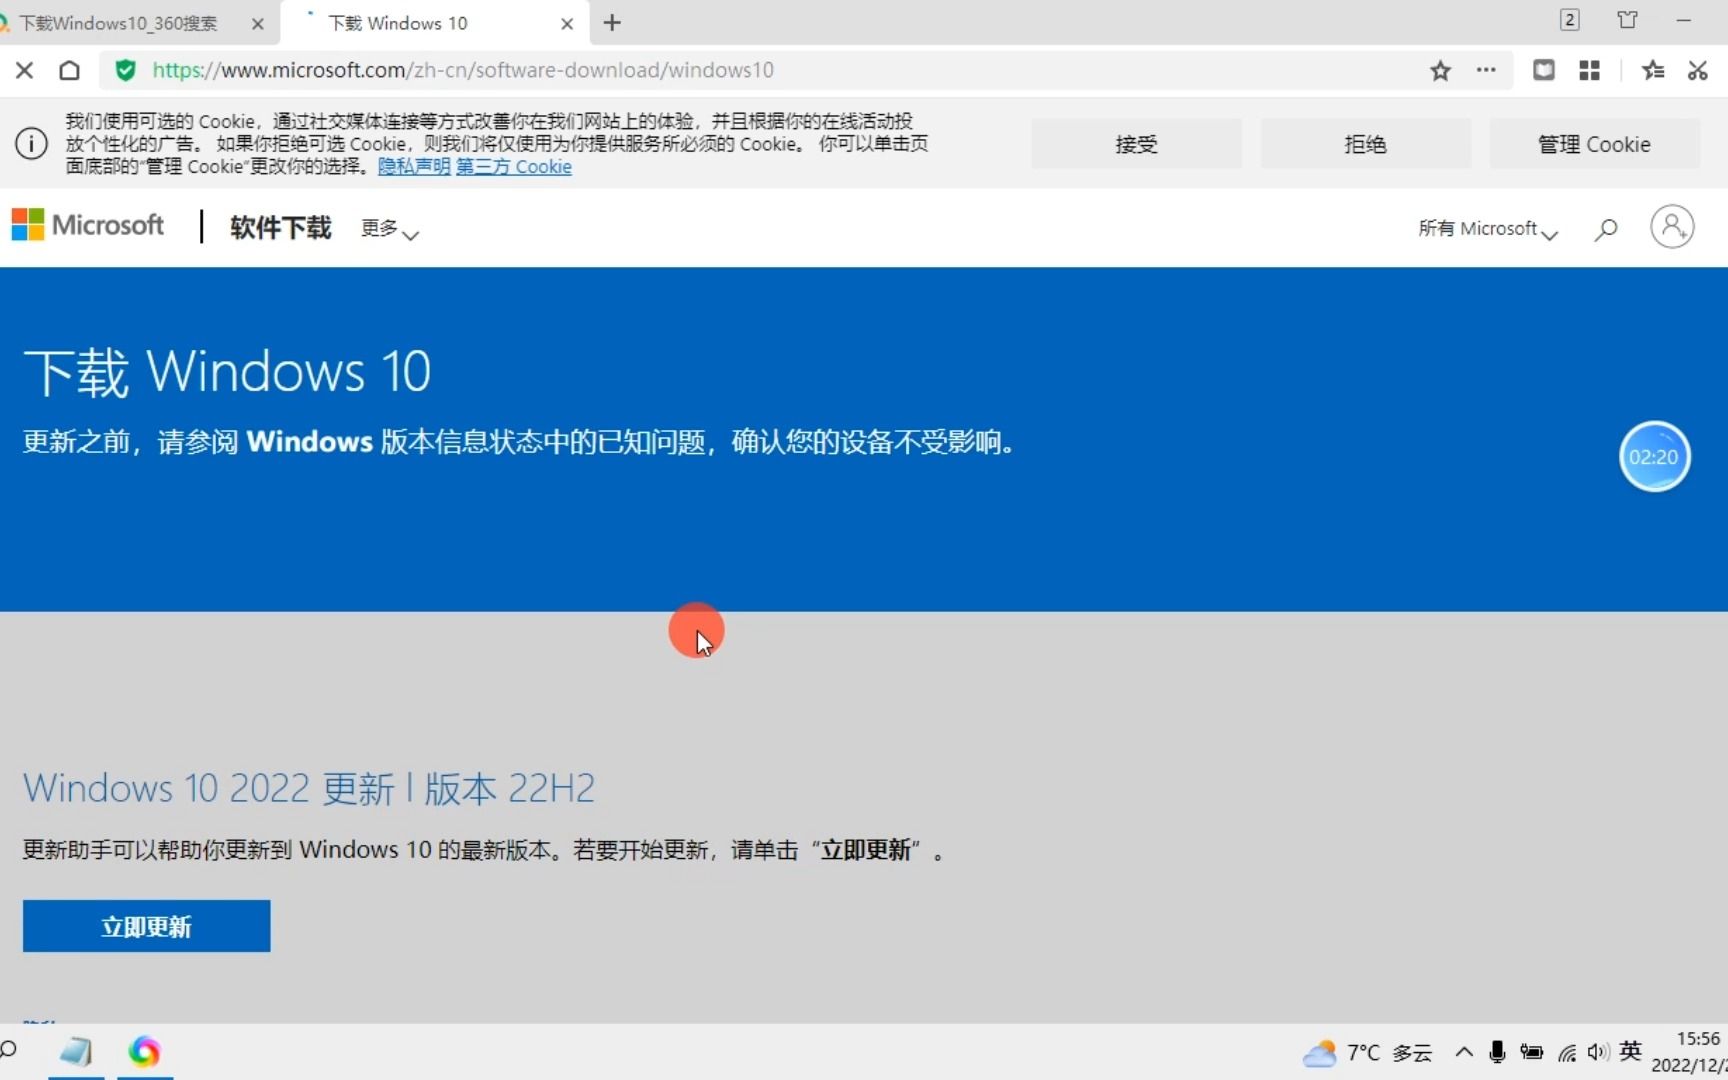This screenshot has width=1728, height=1080.
Task: Reject cookies with 拒绝 button
Action: pyautogui.click(x=1365, y=144)
